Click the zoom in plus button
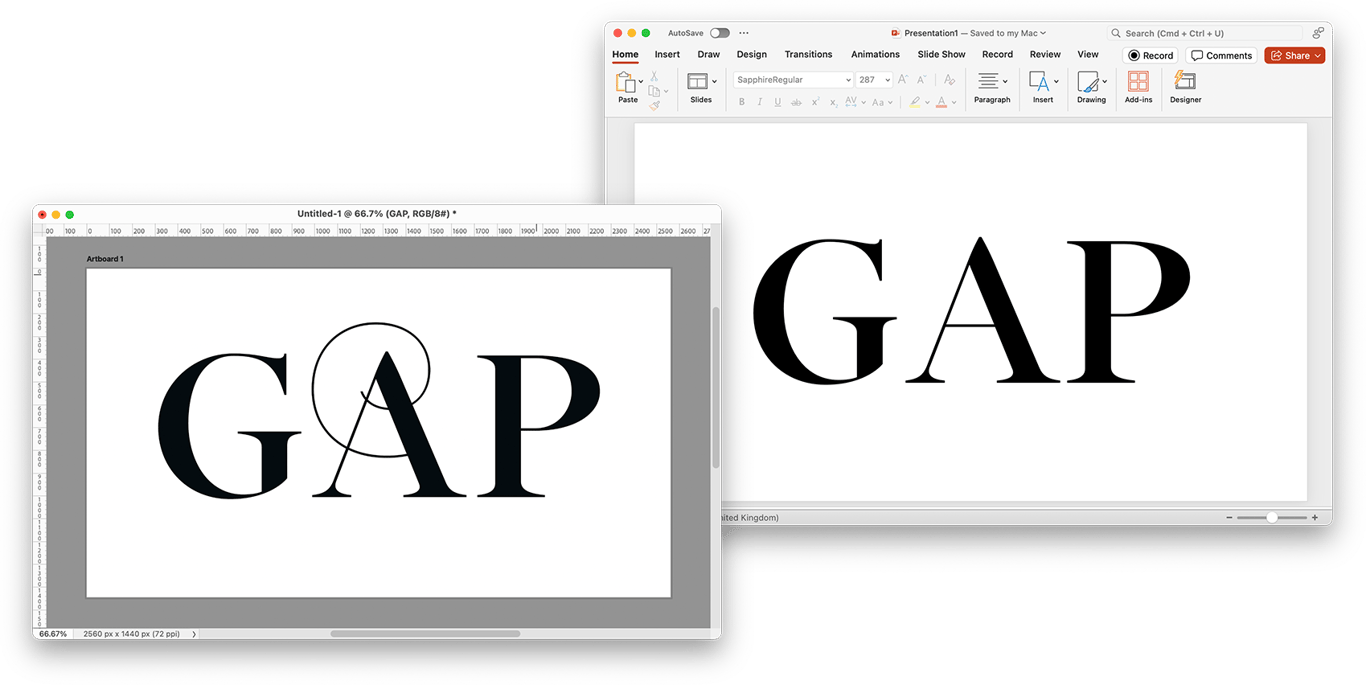 pos(1315,518)
